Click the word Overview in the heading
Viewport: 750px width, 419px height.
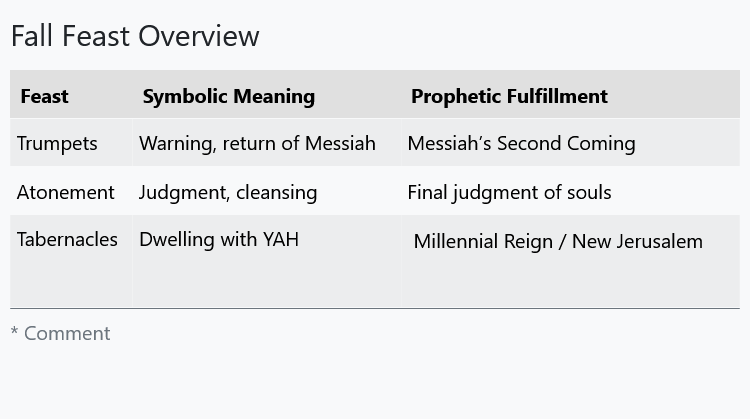point(199,36)
